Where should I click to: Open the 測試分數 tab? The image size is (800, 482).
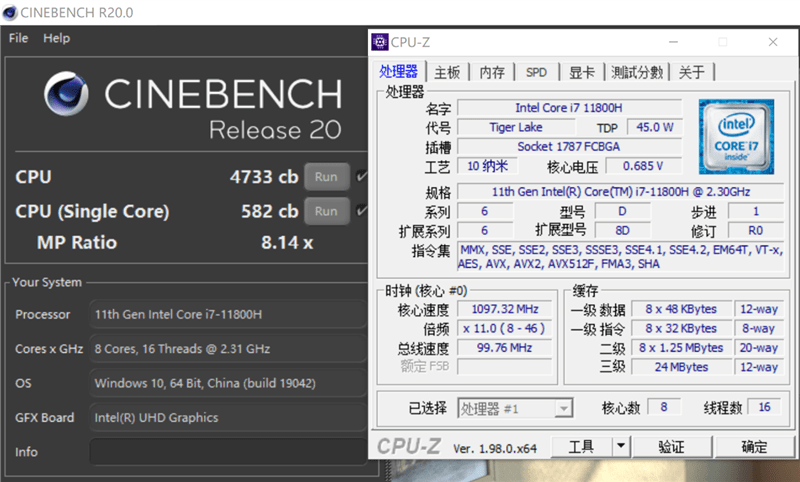(x=637, y=72)
